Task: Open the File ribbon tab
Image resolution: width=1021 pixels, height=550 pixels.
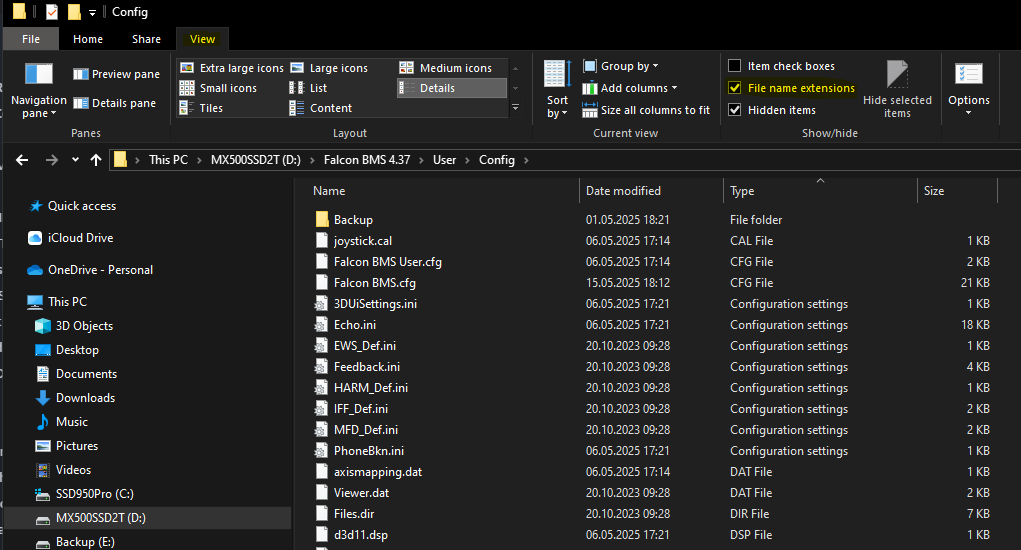Action: click(31, 39)
